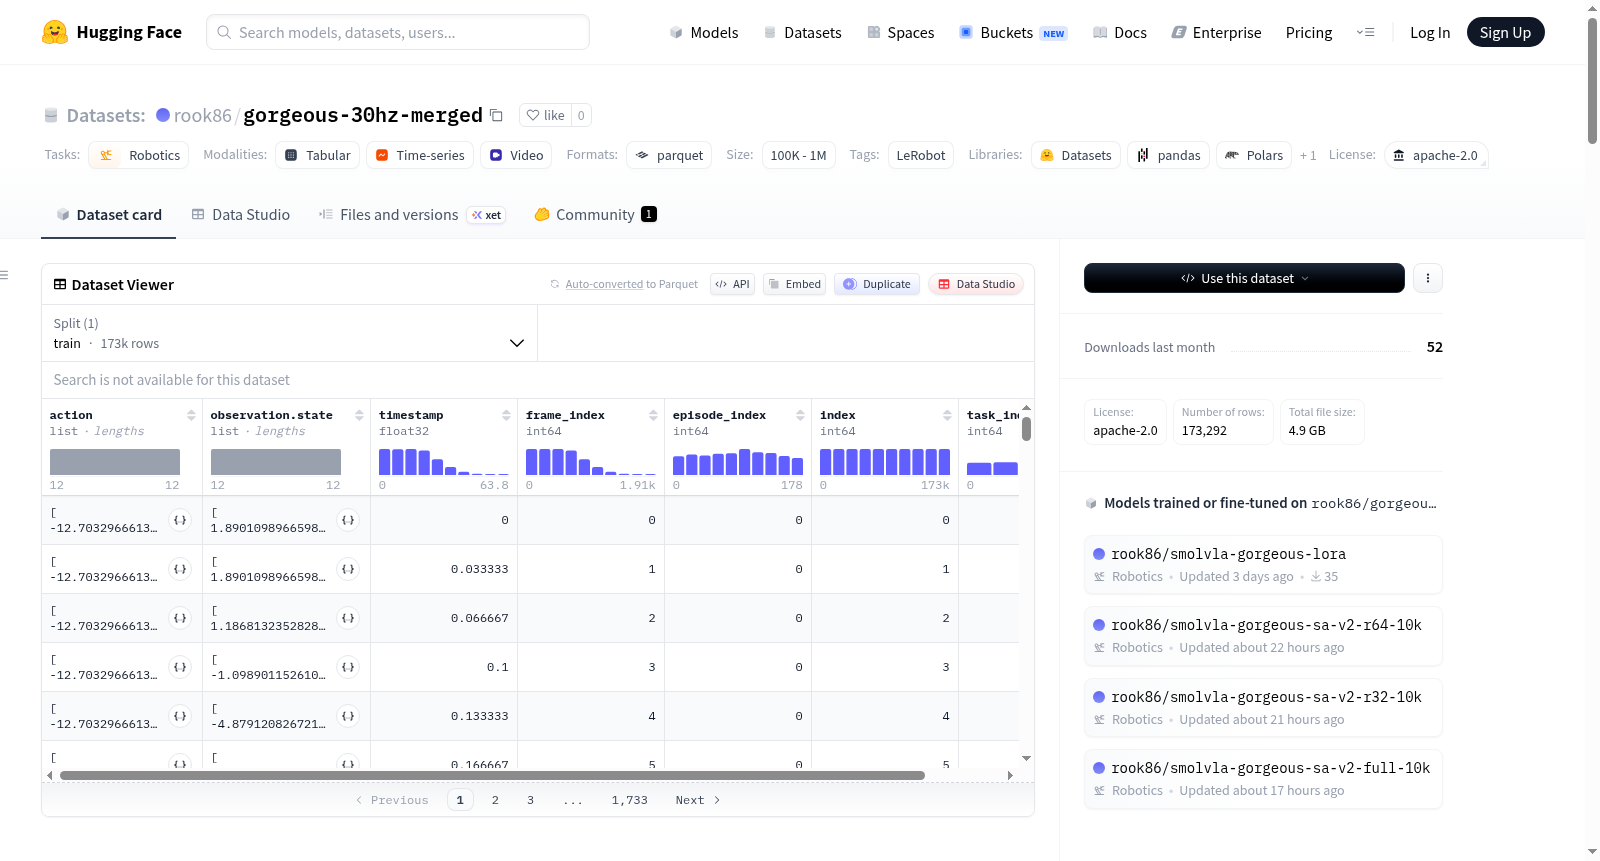Image resolution: width=1600 pixels, height=861 pixels.
Task: Click the apache-2.0 license tag
Action: 1436,155
